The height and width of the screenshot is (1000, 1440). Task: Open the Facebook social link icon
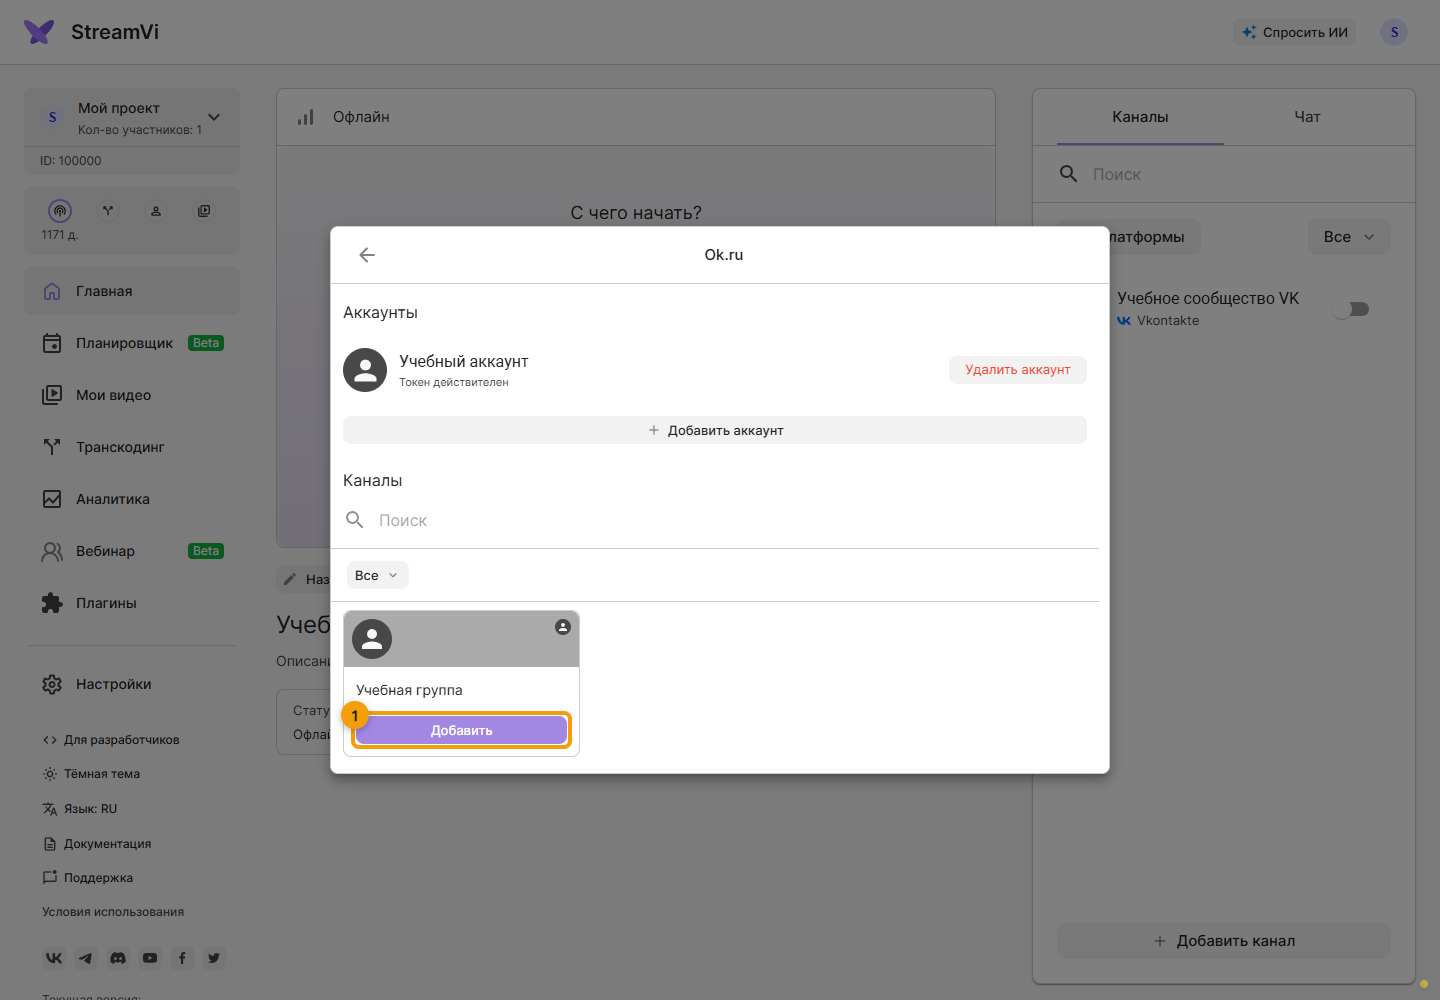(182, 958)
